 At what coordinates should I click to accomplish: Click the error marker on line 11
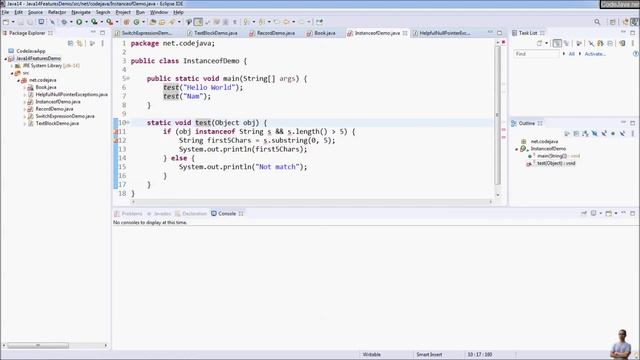[x=116, y=131]
